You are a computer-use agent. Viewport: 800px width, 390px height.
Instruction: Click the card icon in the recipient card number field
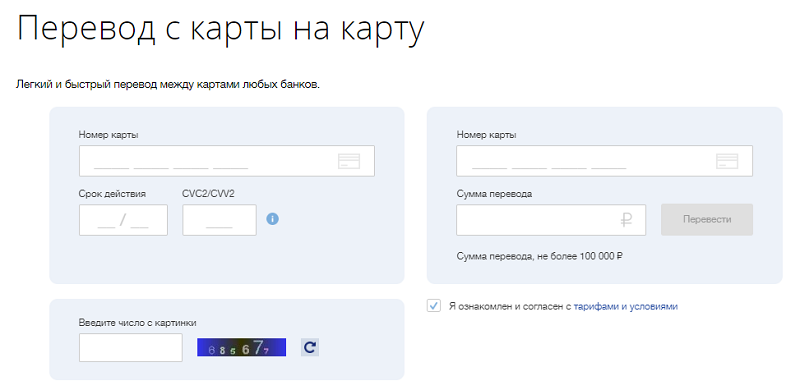[x=727, y=161]
